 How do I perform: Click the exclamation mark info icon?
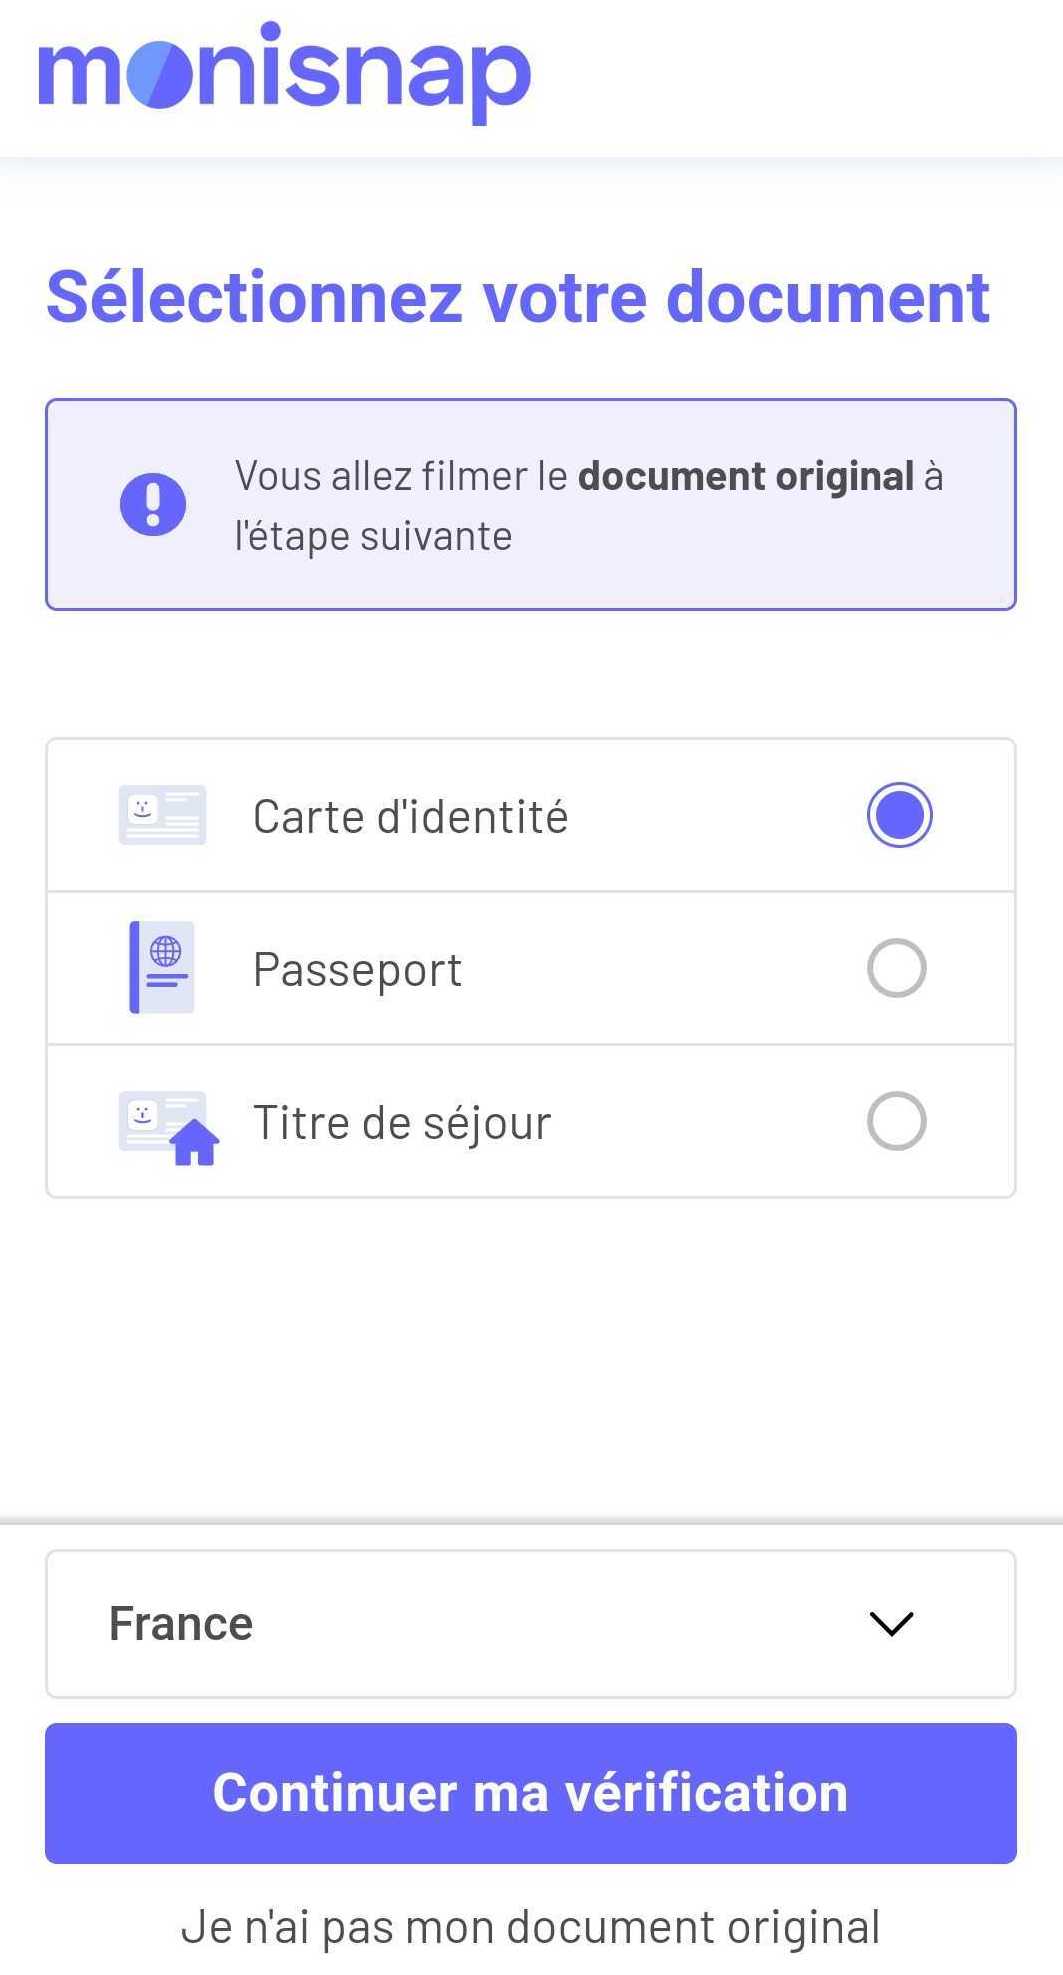tap(153, 504)
